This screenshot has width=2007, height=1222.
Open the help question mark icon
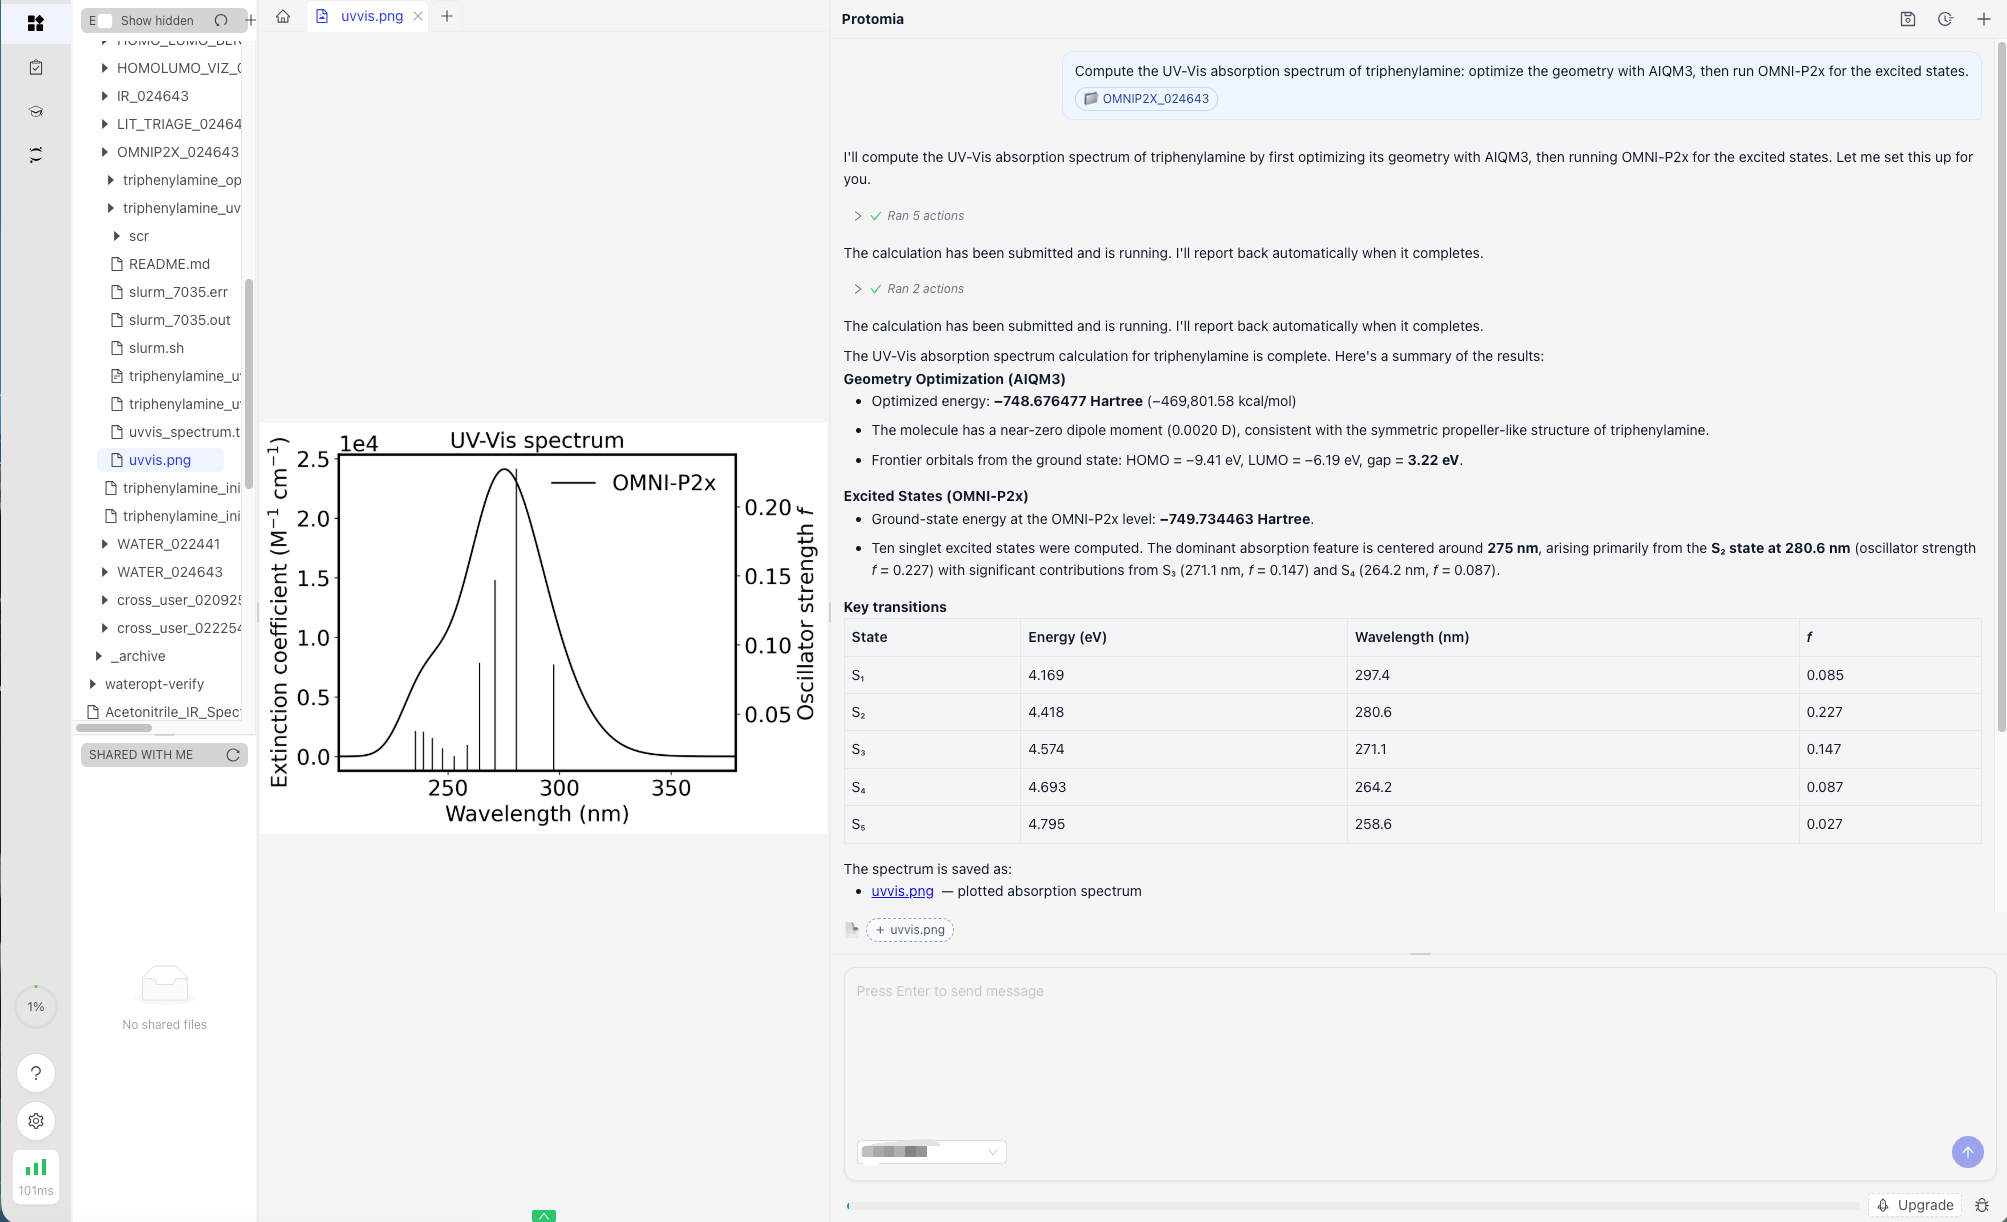pos(36,1073)
